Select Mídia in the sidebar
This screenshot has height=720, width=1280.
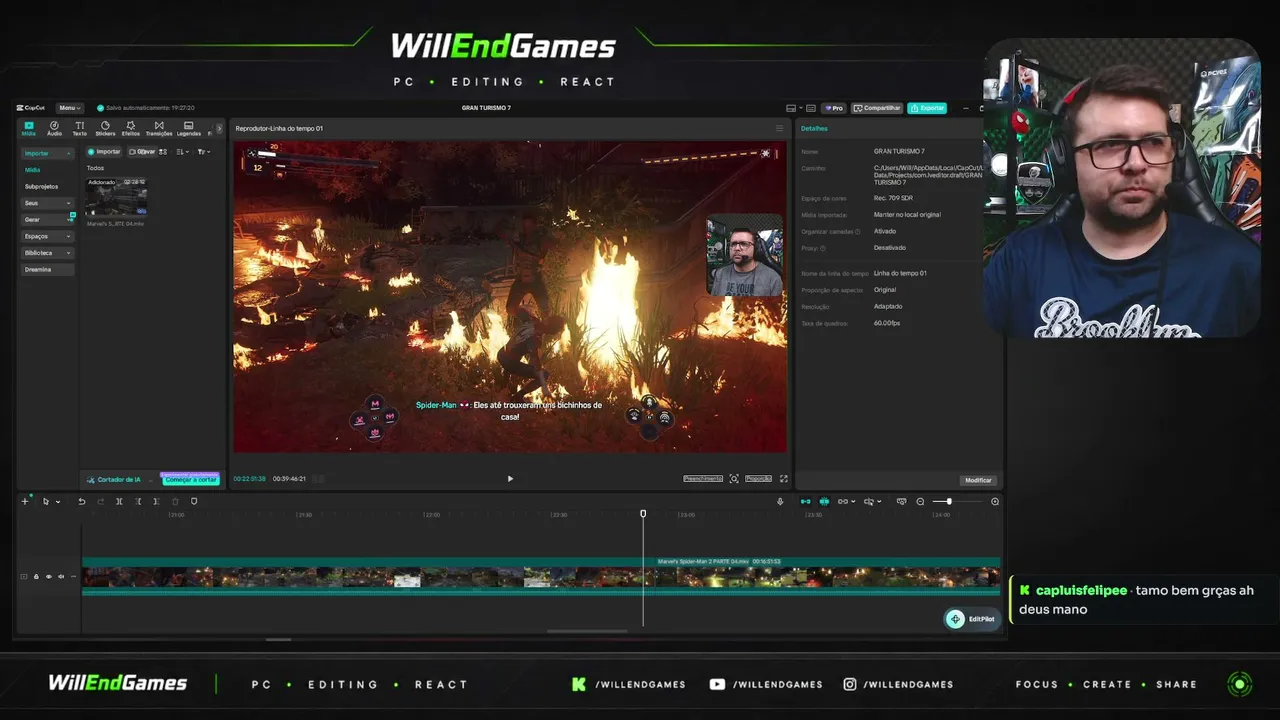pos(33,170)
